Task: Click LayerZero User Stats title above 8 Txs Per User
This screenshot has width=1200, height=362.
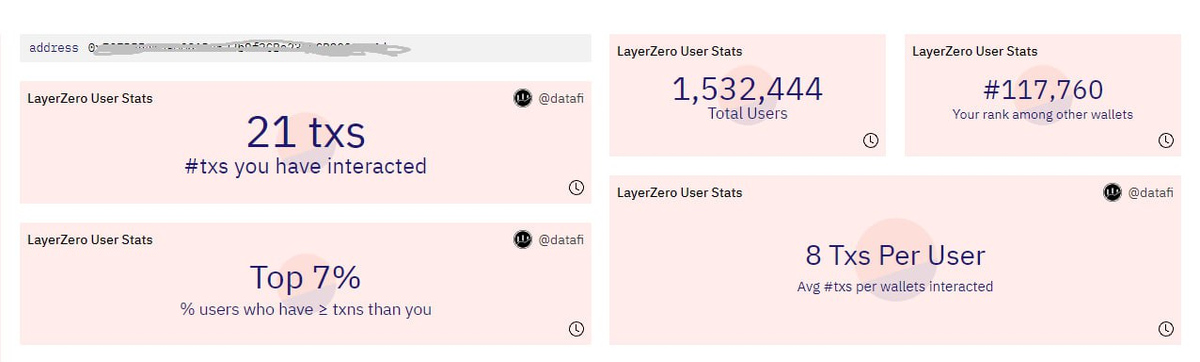Action: [680, 192]
